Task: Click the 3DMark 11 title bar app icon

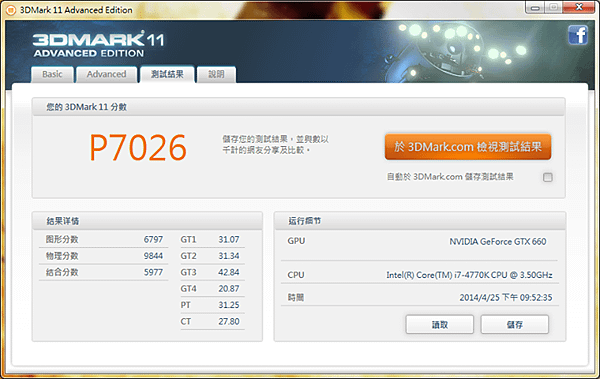Action: click(x=11, y=10)
